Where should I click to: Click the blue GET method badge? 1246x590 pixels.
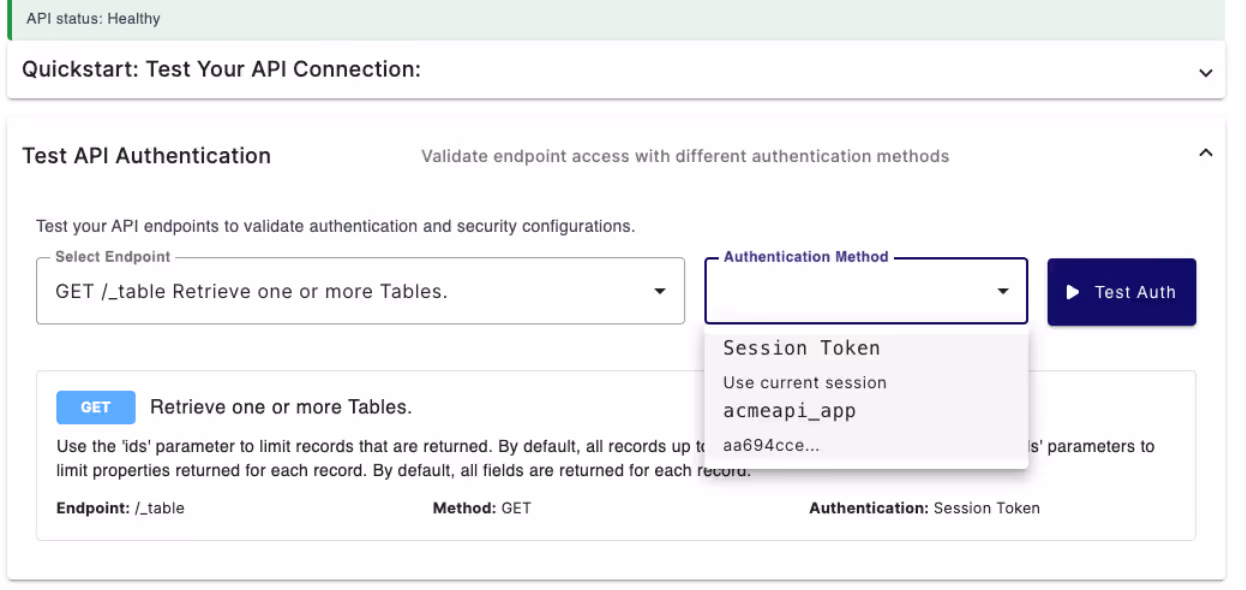[x=95, y=408]
